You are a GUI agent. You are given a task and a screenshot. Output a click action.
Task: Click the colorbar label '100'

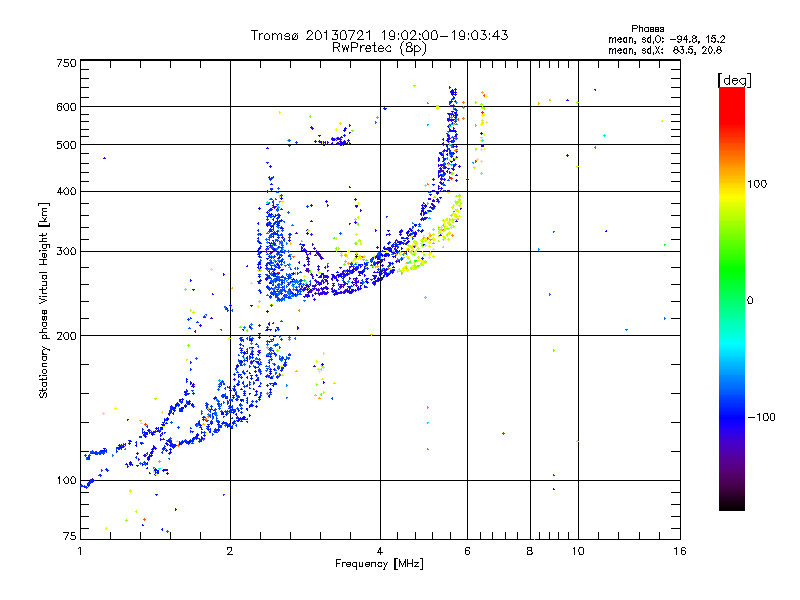[757, 184]
